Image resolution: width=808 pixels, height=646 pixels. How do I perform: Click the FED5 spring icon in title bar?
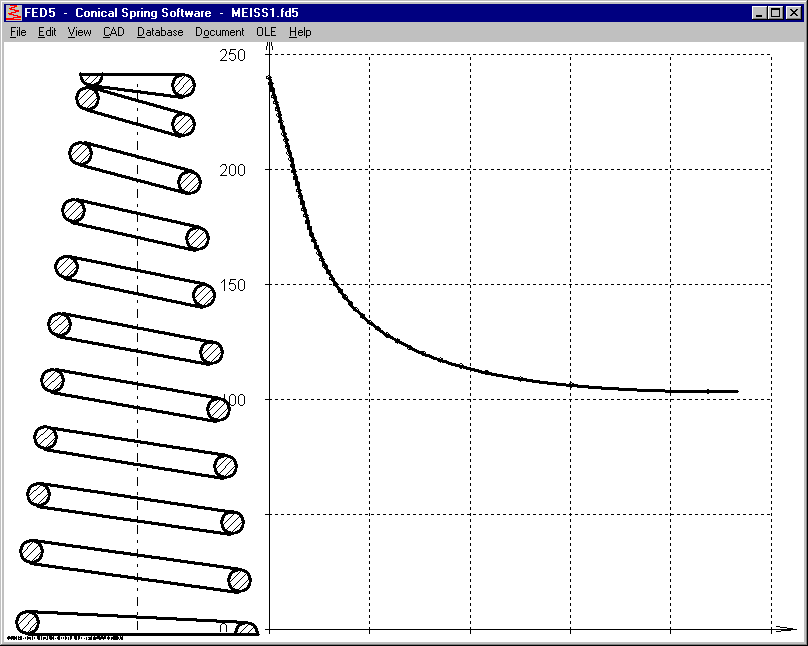[x=13, y=13]
